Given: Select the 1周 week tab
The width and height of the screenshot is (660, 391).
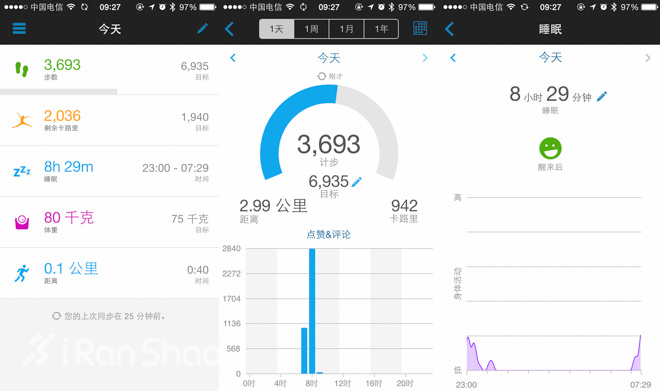Looking at the screenshot, I should pyautogui.click(x=311, y=29).
